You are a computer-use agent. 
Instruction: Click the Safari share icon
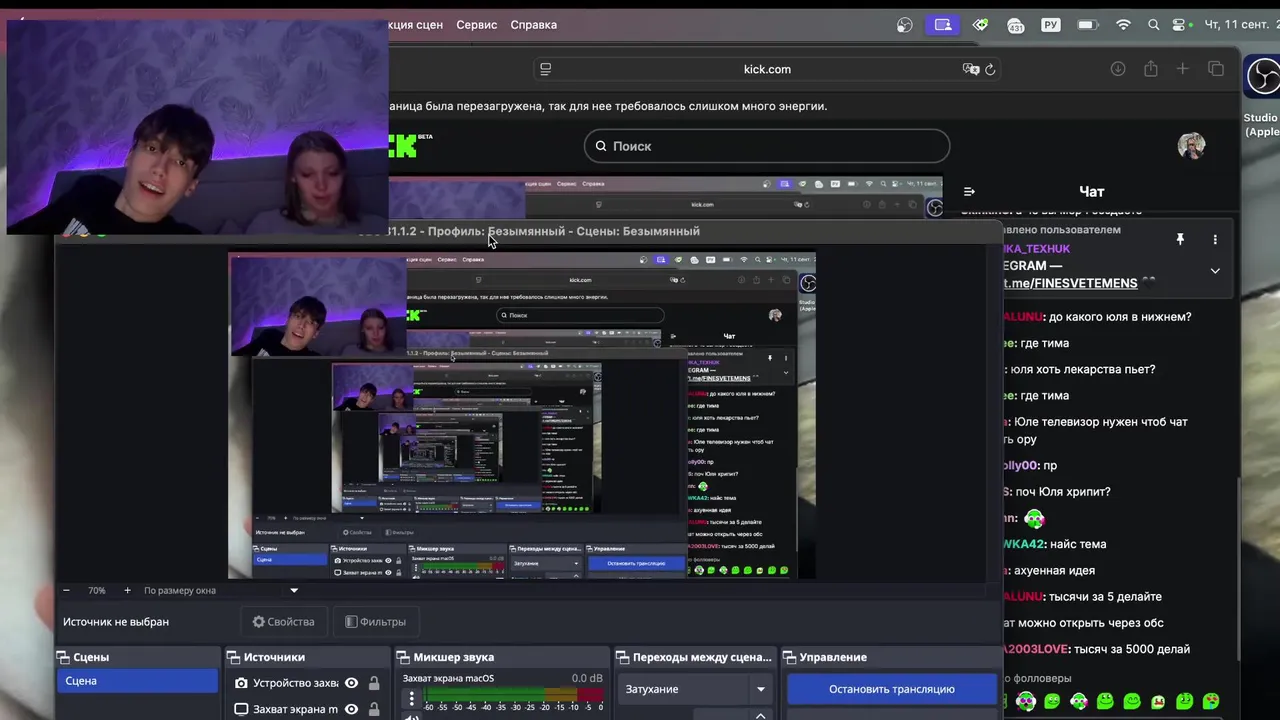pyautogui.click(x=1151, y=69)
